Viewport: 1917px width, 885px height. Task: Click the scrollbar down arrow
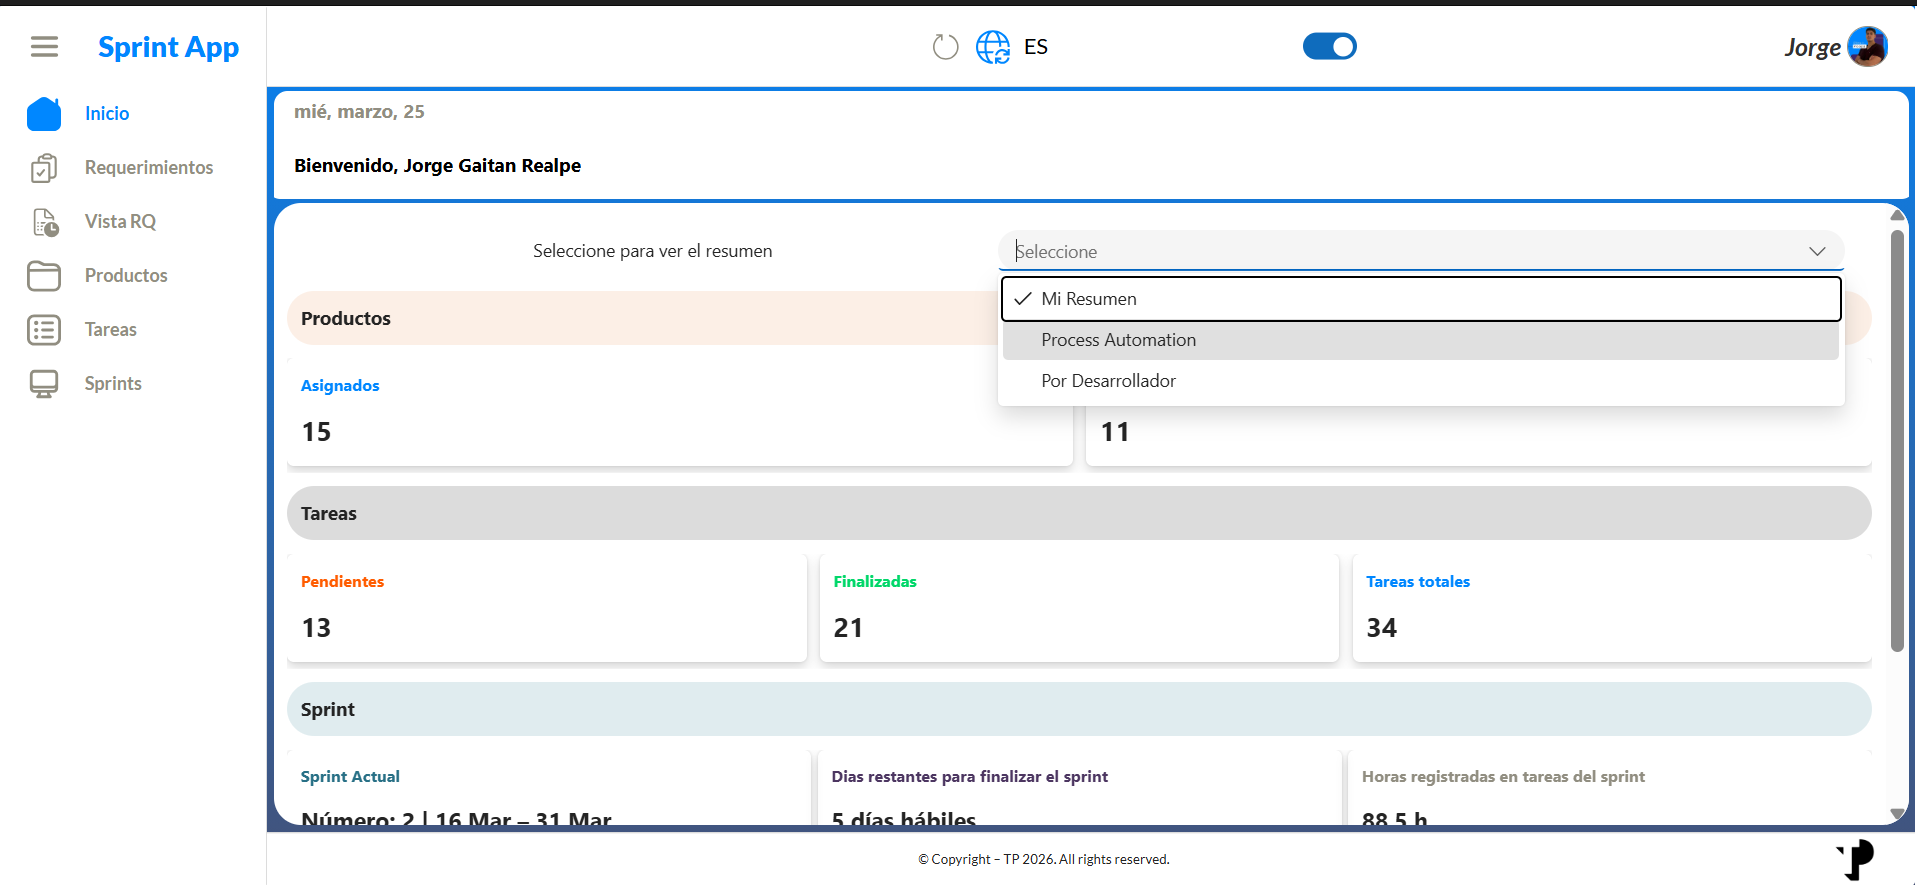point(1897,814)
